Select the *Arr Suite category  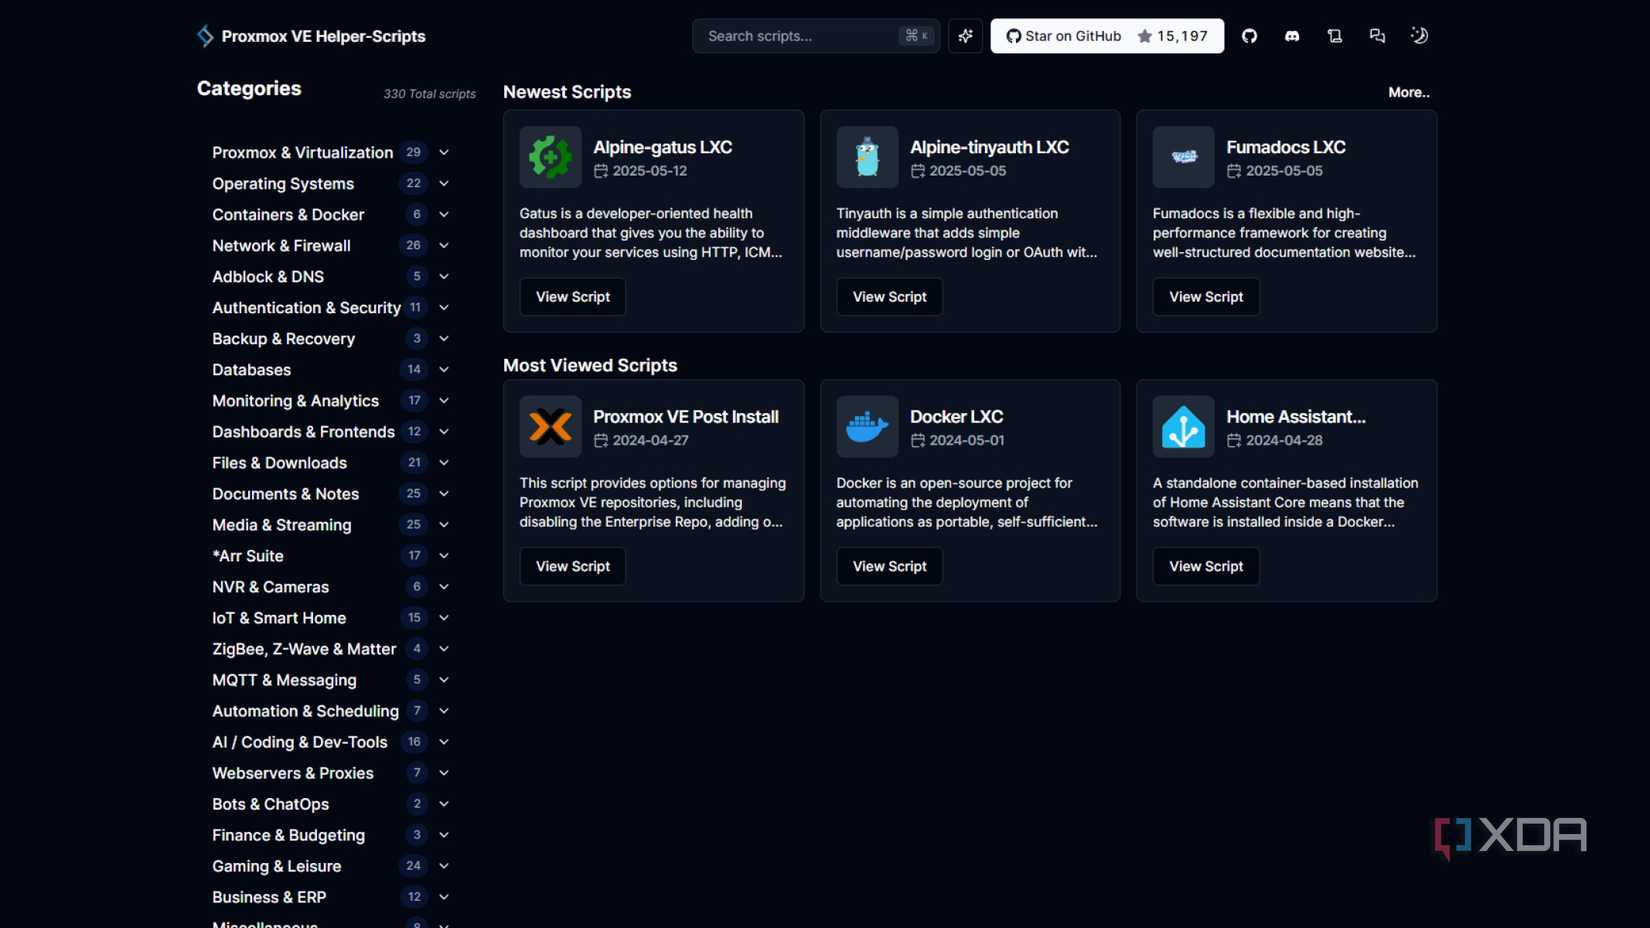point(247,555)
